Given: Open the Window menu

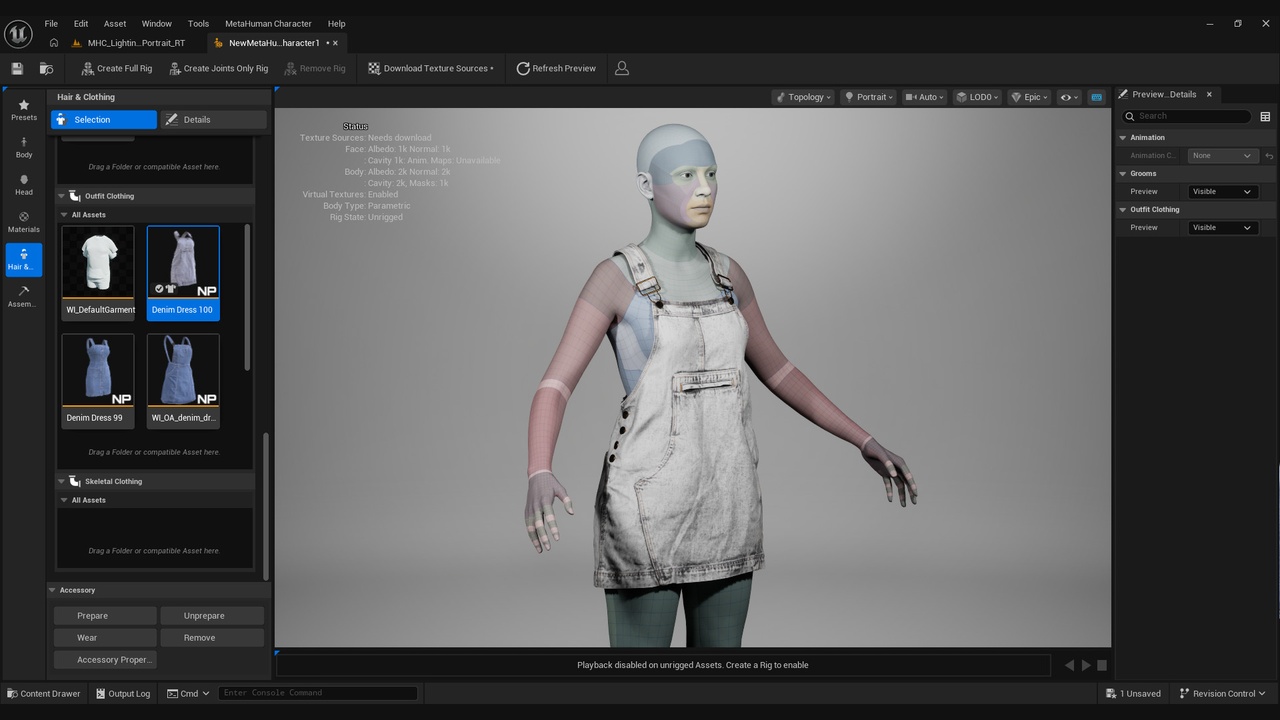Looking at the screenshot, I should pyautogui.click(x=156, y=23).
